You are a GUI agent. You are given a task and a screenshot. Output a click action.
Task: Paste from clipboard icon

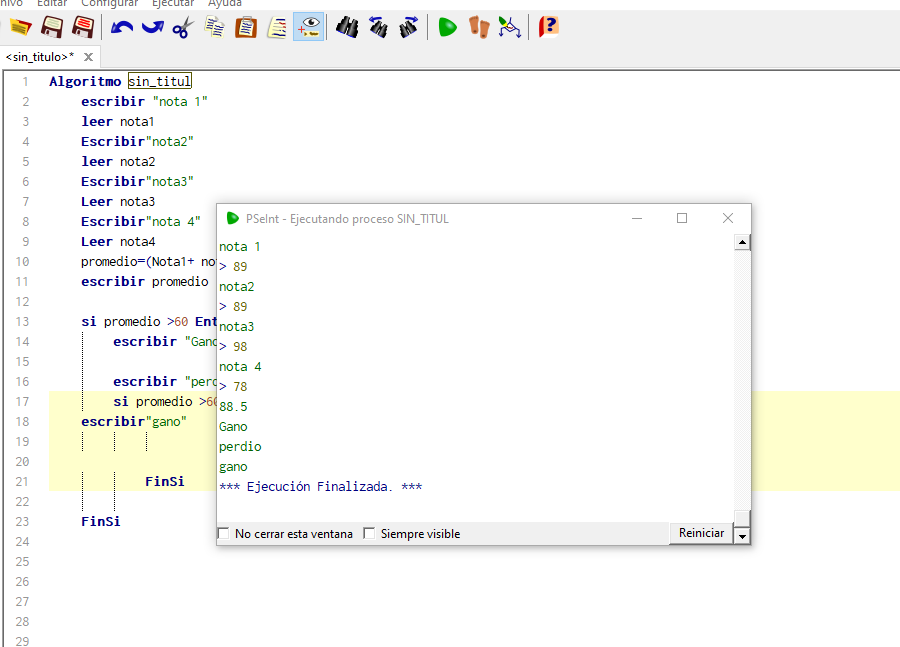tap(245, 27)
